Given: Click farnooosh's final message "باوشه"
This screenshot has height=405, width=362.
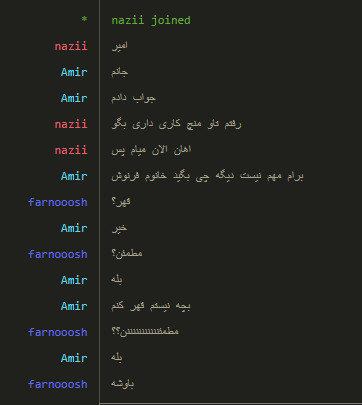Looking at the screenshot, I should coord(123,384).
